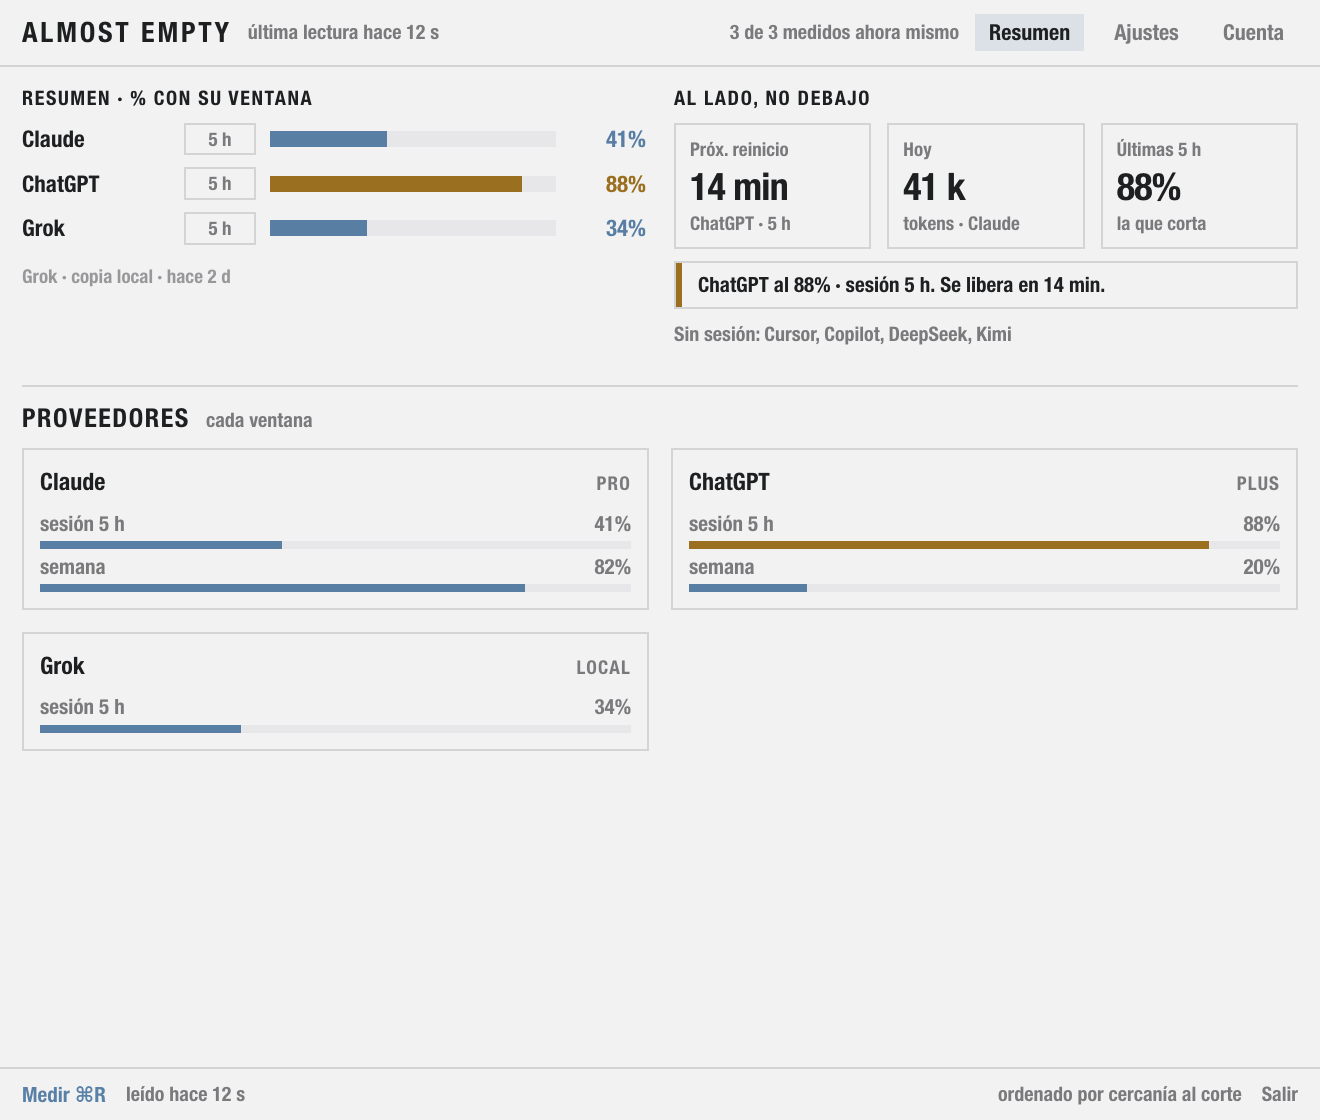Open the Próx. reinicio 14 min card
The height and width of the screenshot is (1120, 1320).
pos(773,186)
